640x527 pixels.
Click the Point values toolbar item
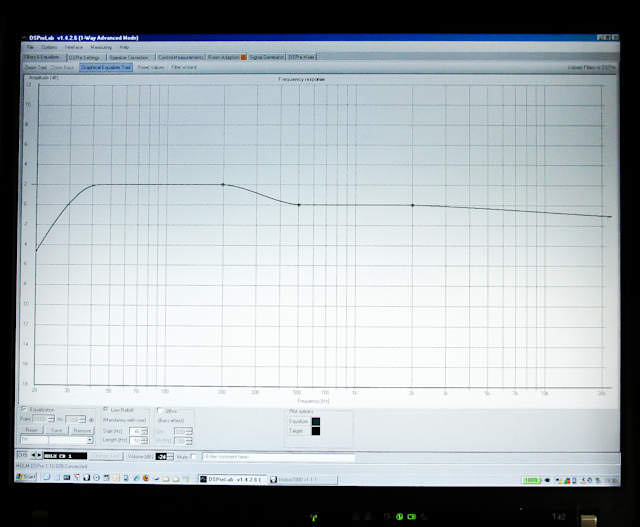pos(151,67)
